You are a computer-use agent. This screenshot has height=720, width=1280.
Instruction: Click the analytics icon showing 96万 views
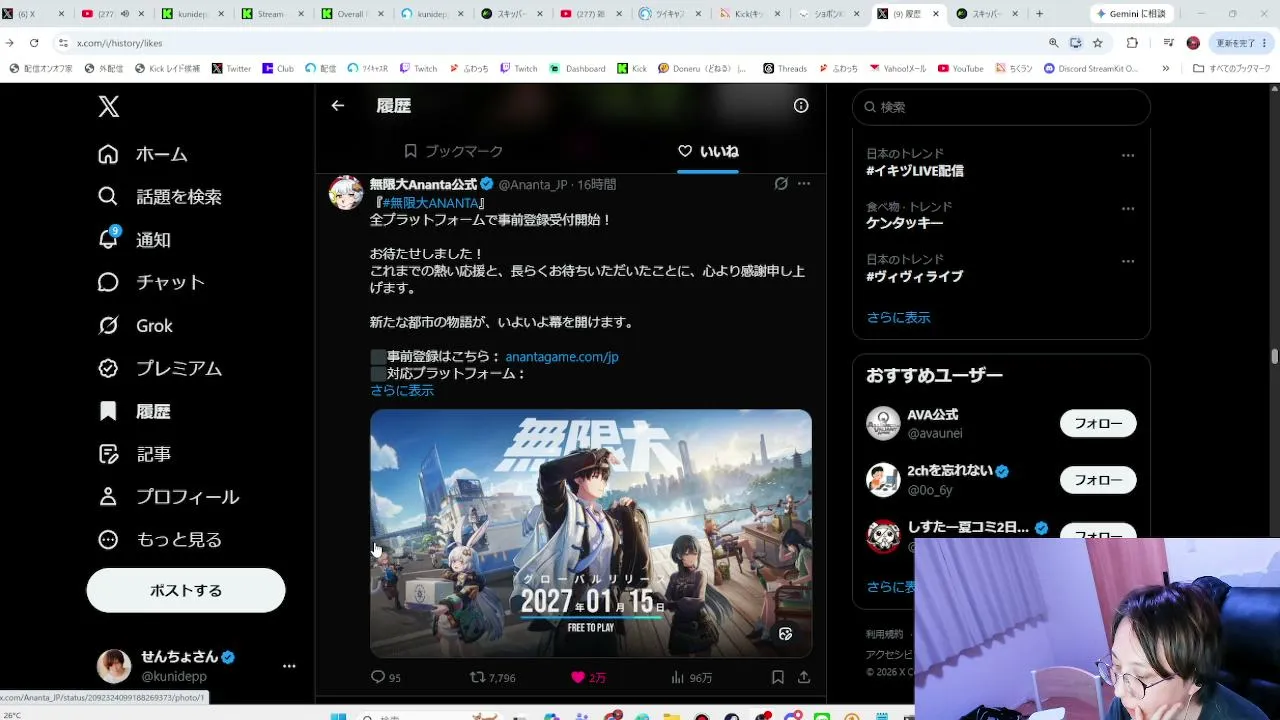692,677
